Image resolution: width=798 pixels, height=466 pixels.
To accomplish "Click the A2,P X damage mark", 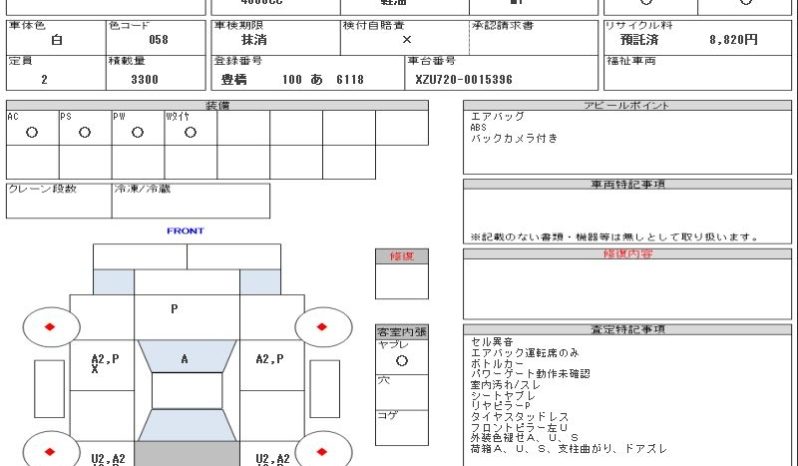I will [x=105, y=363].
